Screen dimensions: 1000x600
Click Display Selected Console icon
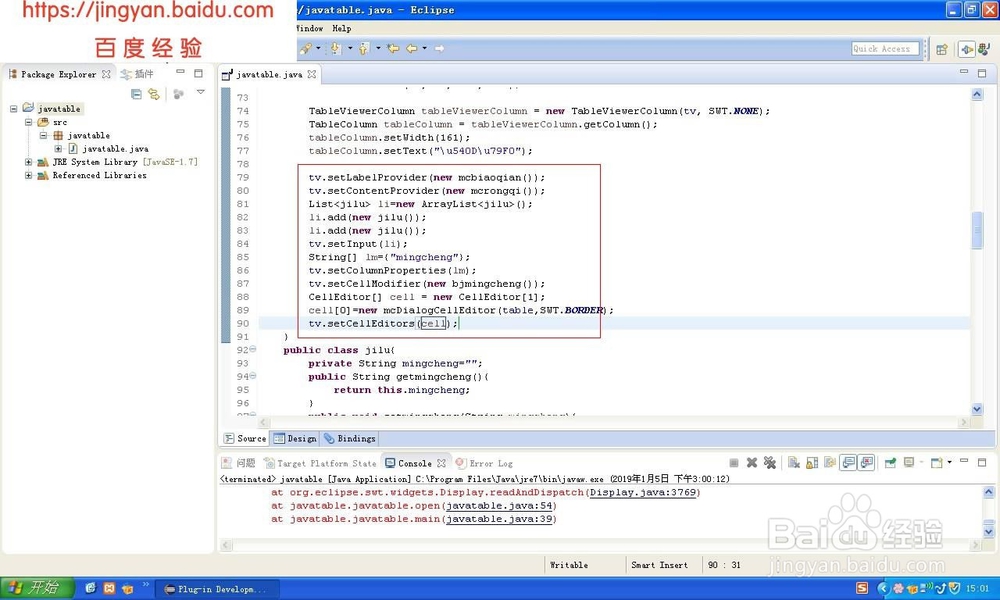point(909,463)
